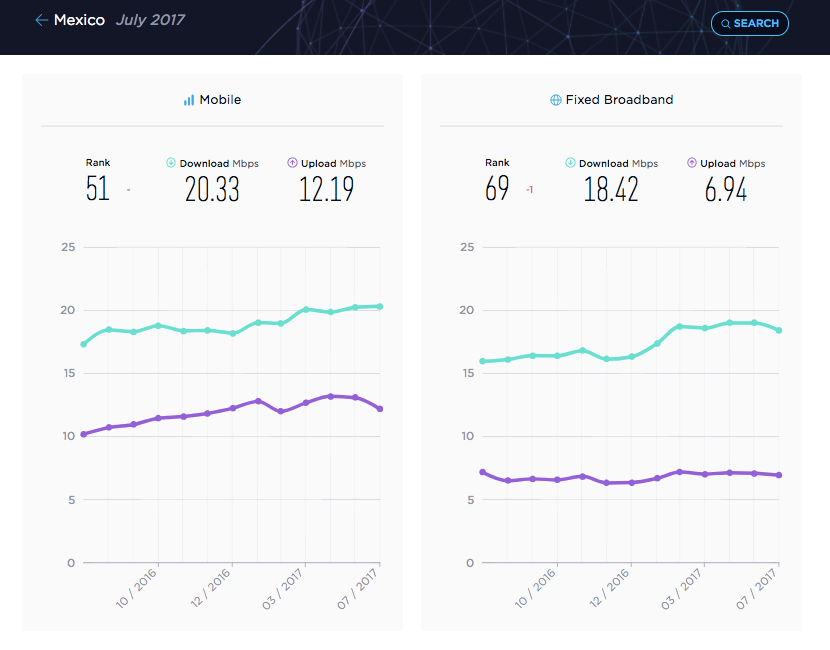Click first Mobile download data point
This screenshot has width=830, height=650.
(84, 344)
